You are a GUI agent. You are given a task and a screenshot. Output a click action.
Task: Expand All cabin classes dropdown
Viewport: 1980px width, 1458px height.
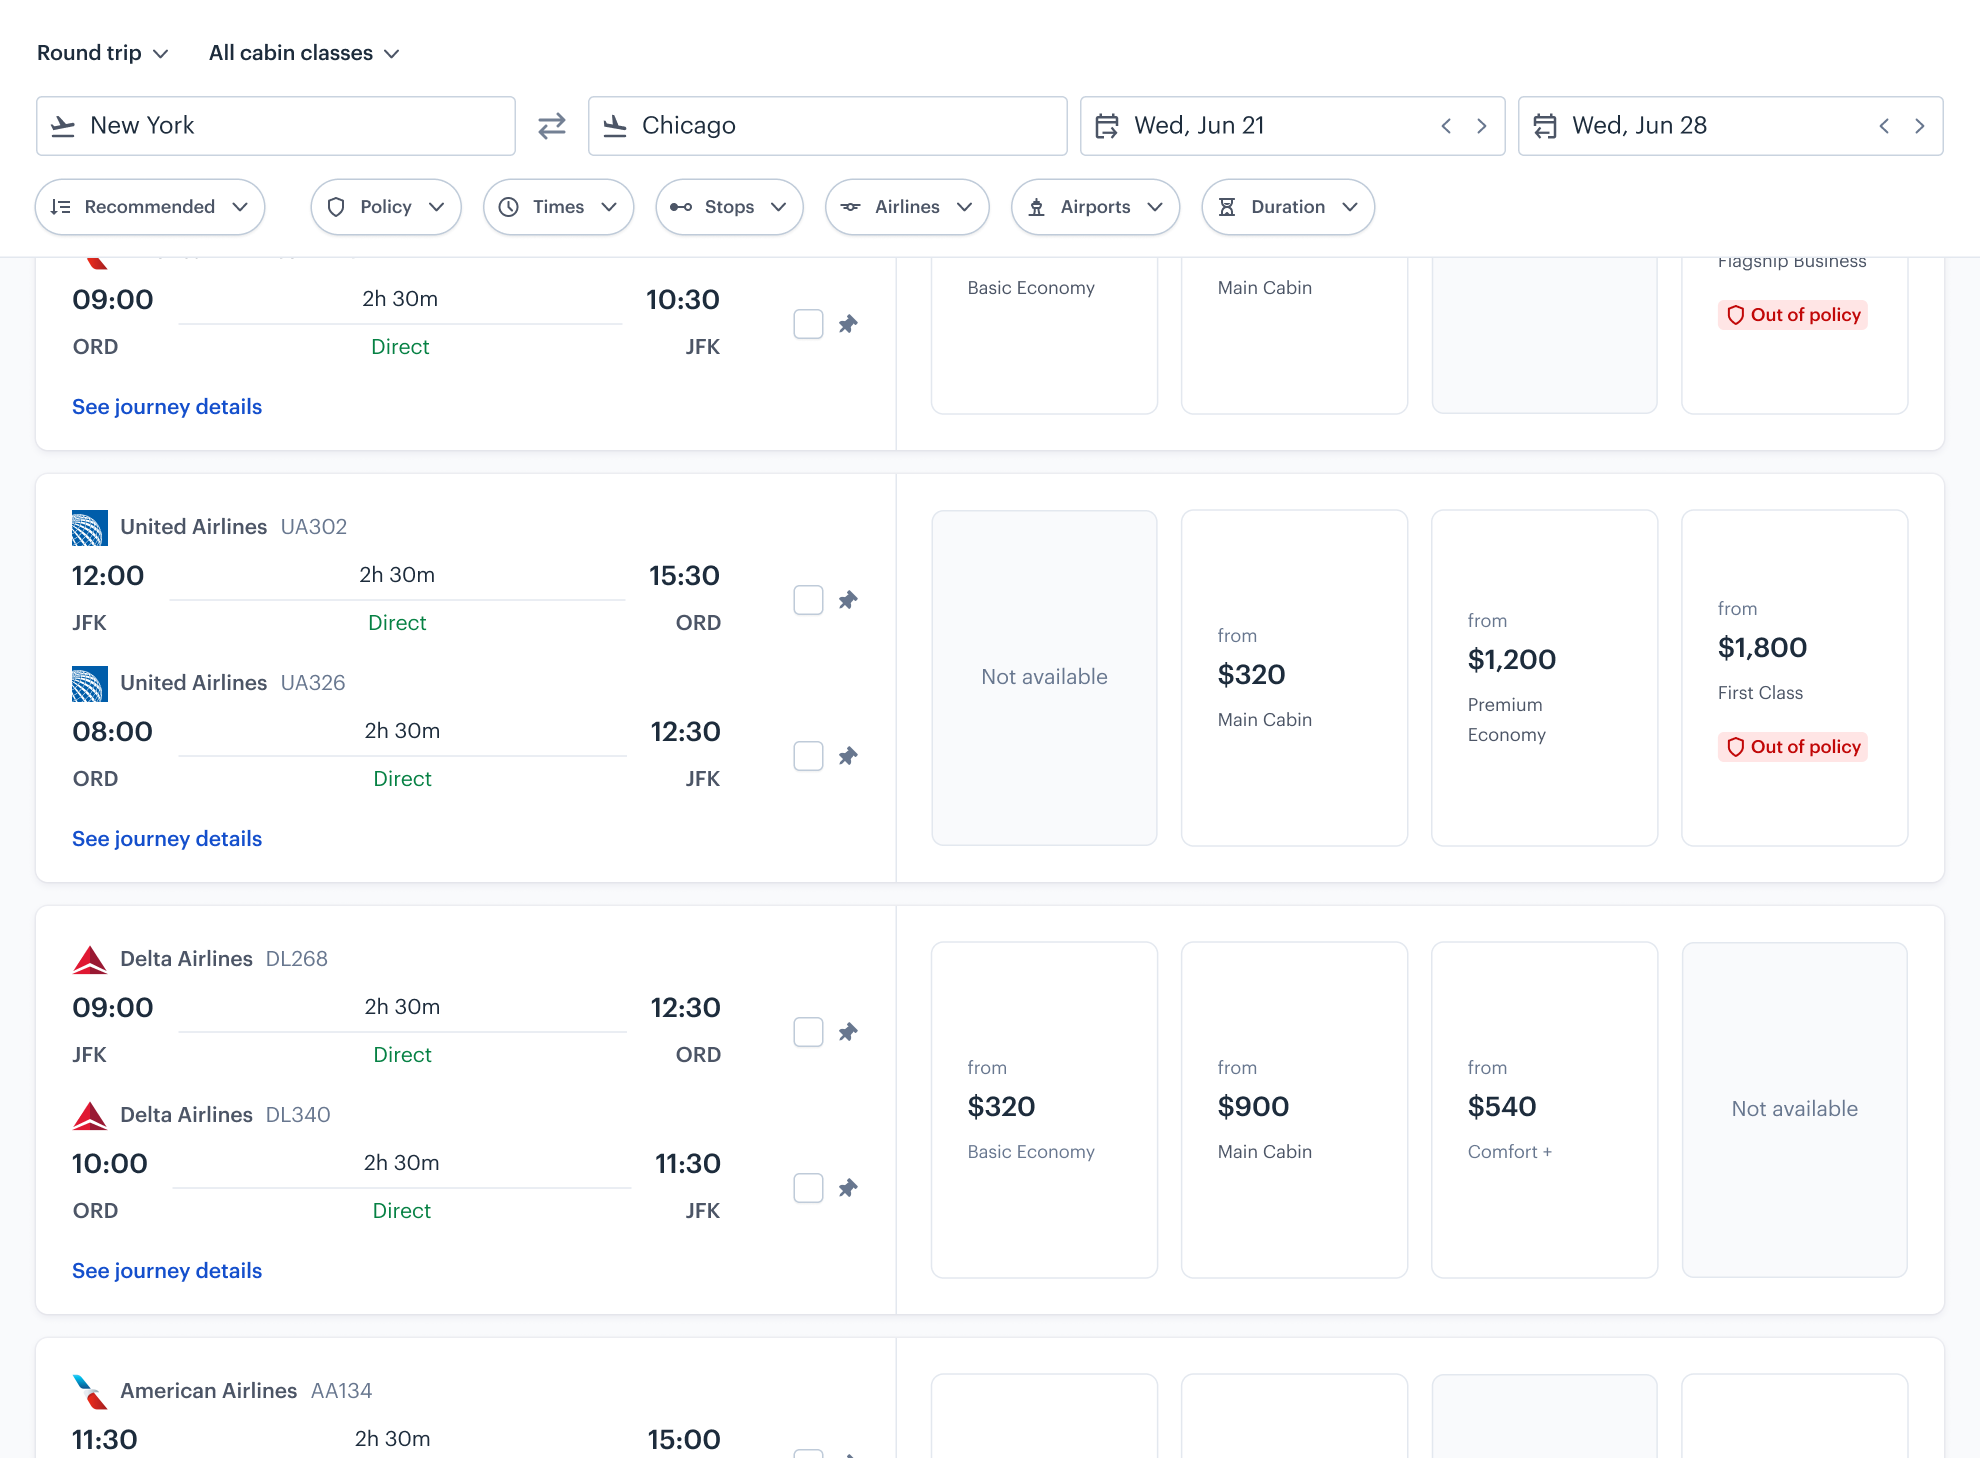click(x=304, y=53)
